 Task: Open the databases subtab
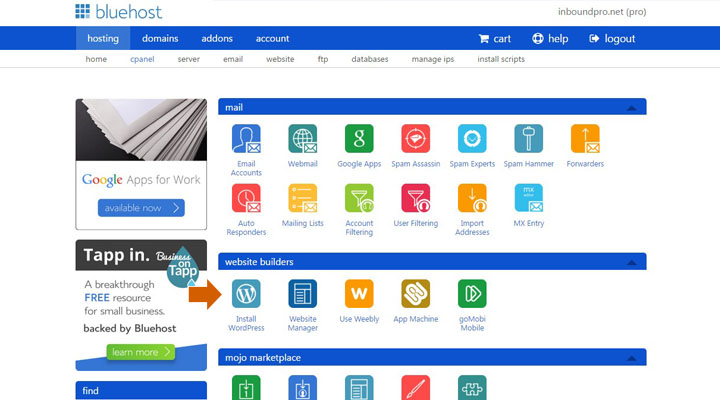pos(370,59)
